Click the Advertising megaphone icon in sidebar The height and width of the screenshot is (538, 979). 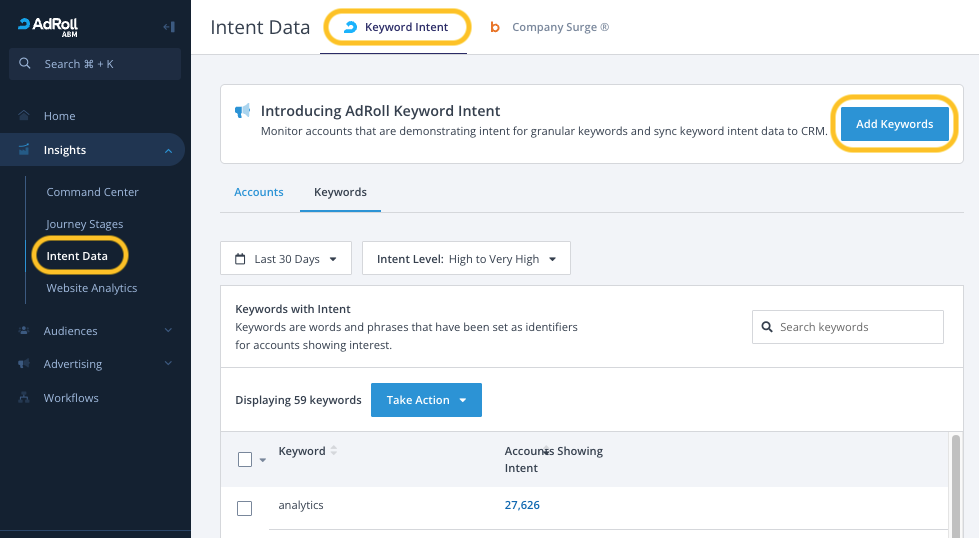(x=24, y=364)
